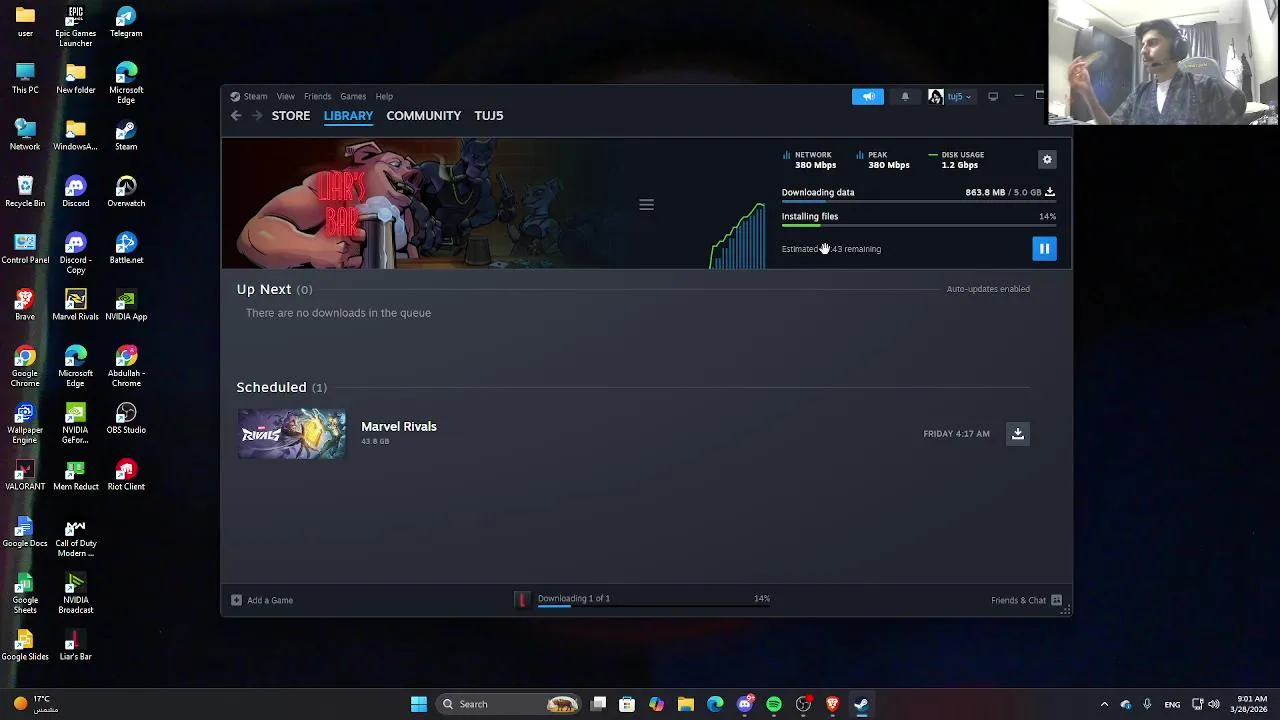Open the STORE tab
This screenshot has height=720, width=1280.
(x=291, y=116)
